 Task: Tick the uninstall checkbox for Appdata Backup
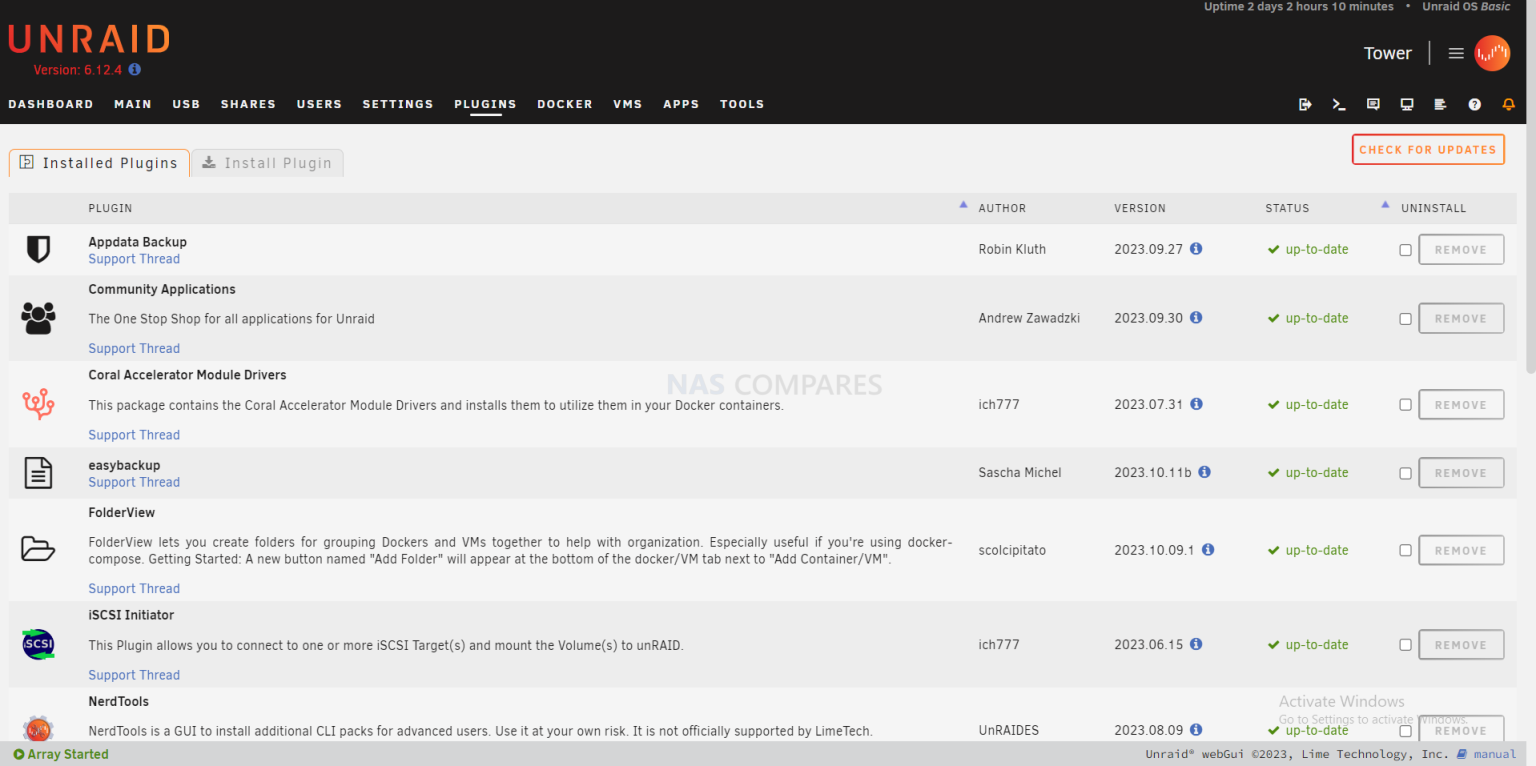(x=1405, y=250)
